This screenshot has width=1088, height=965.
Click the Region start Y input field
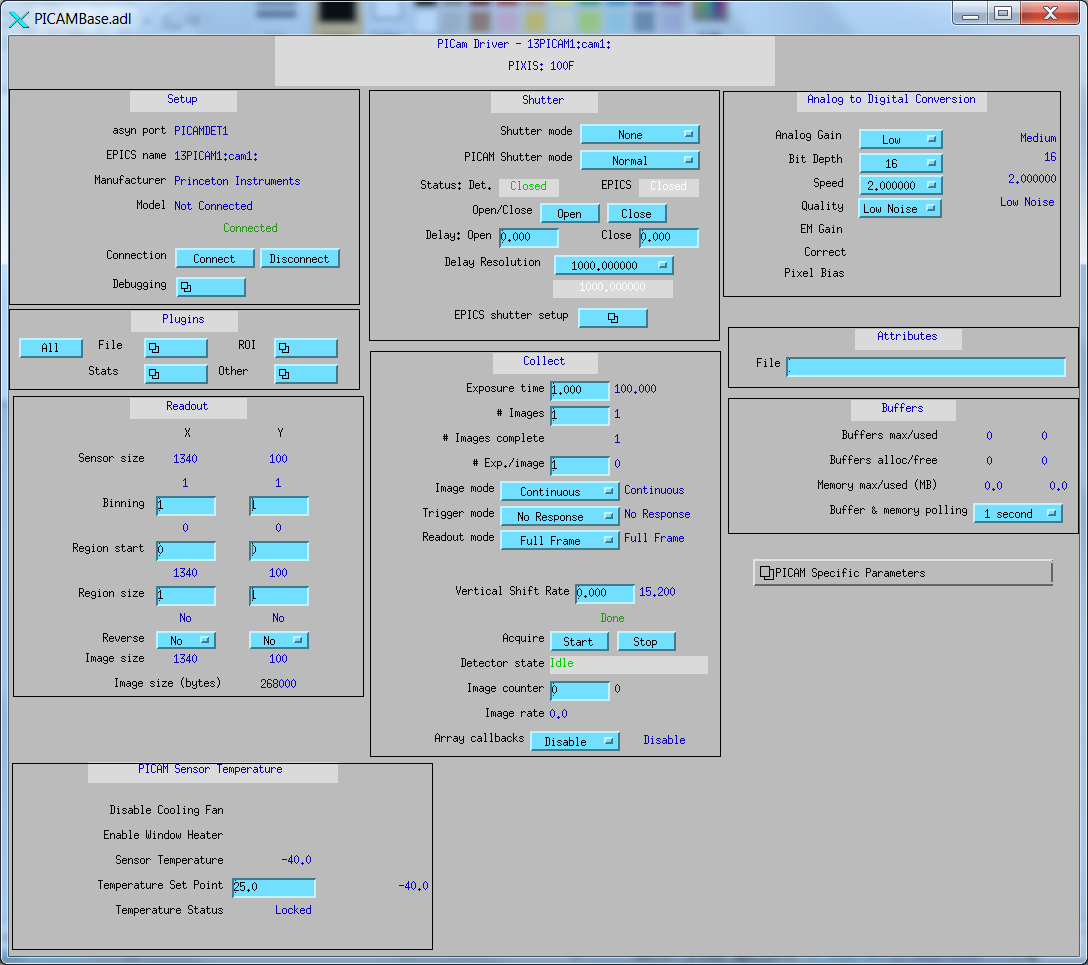[x=279, y=551]
